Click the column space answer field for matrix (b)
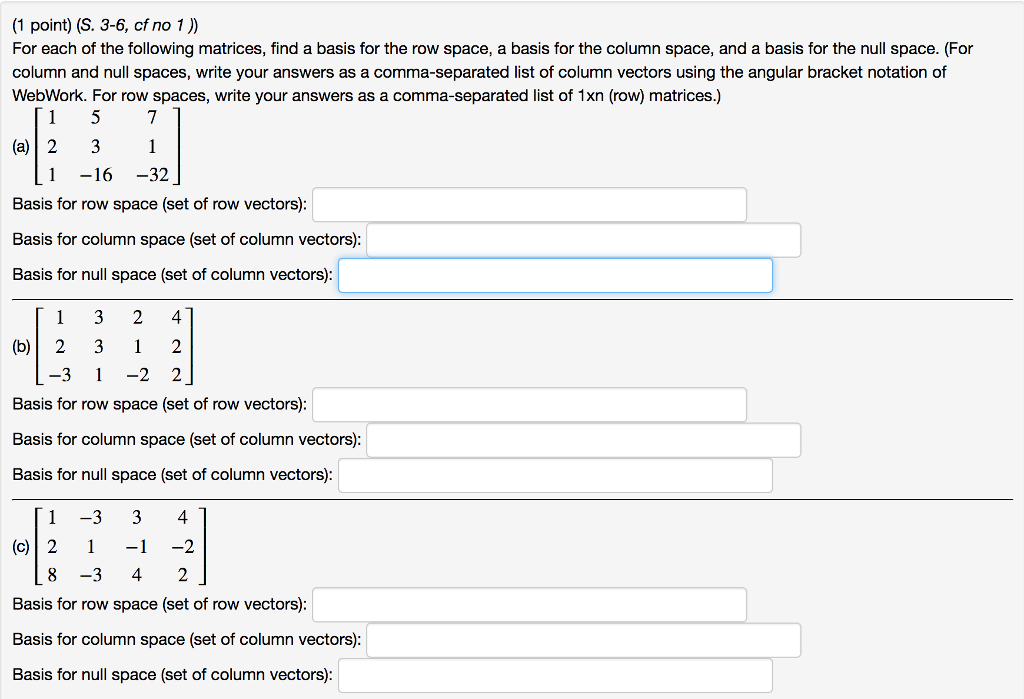 pos(584,439)
